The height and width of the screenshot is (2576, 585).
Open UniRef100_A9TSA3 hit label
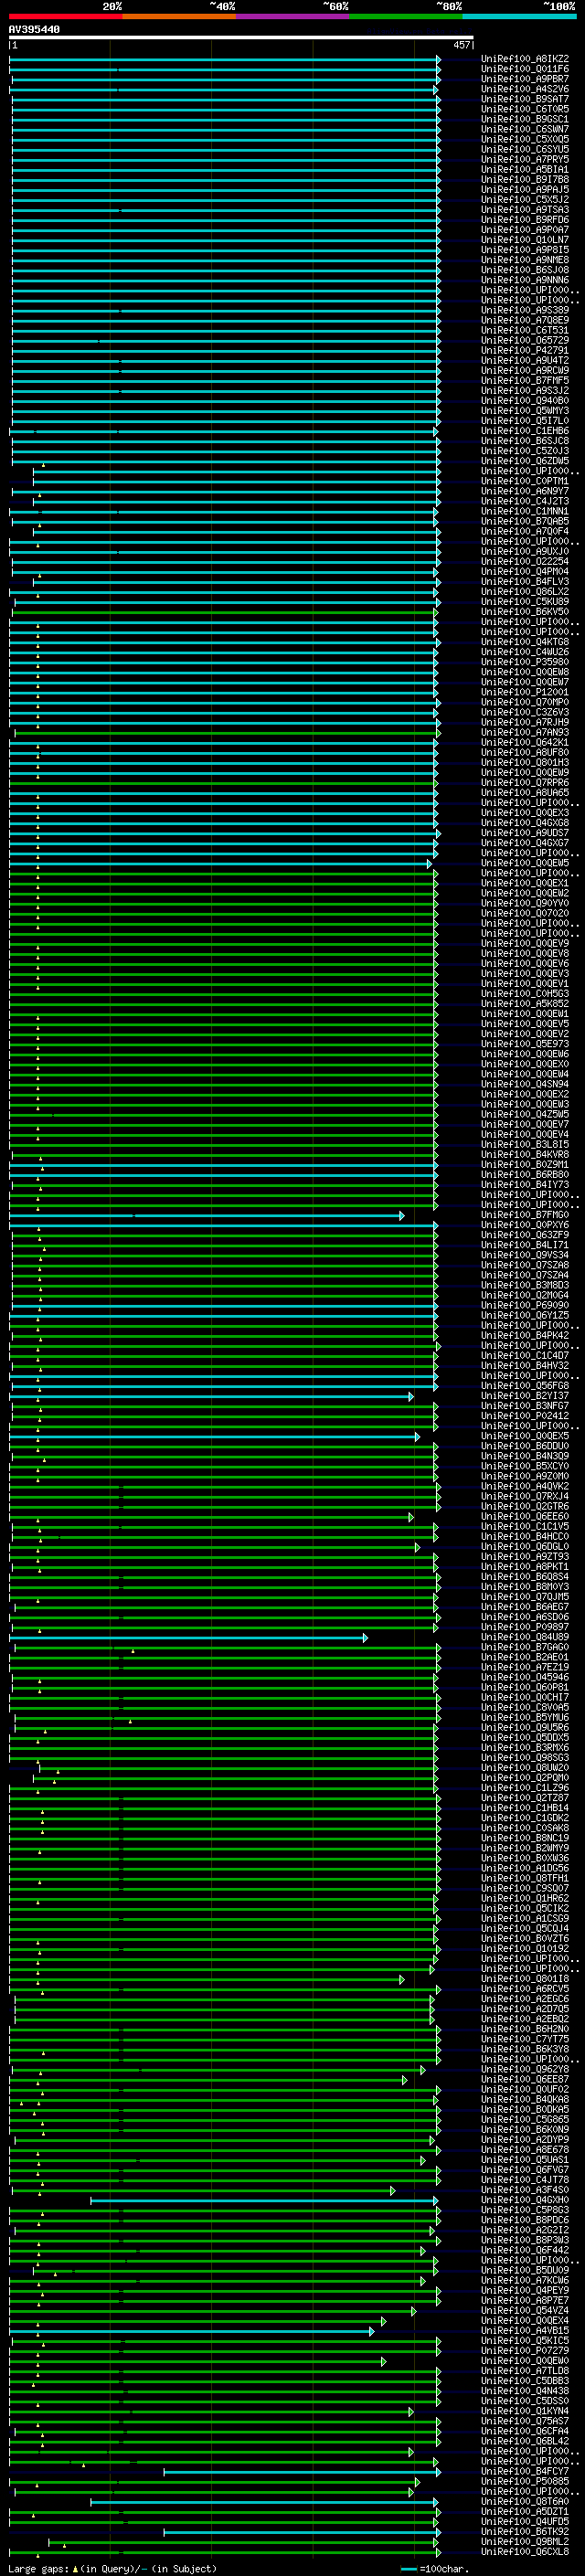click(525, 209)
